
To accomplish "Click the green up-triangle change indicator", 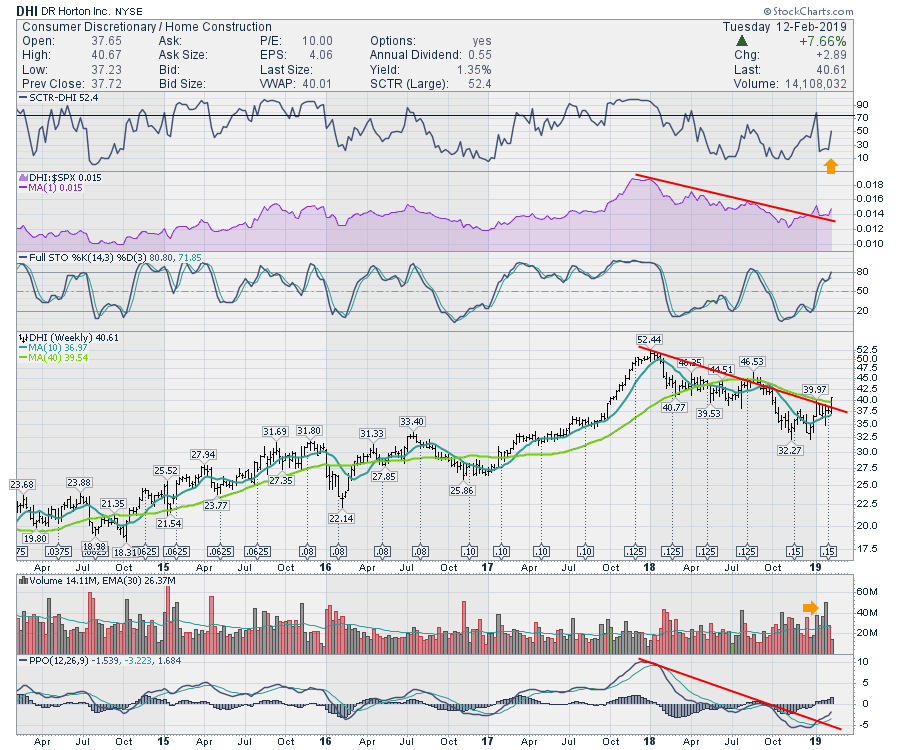I will pos(742,41).
